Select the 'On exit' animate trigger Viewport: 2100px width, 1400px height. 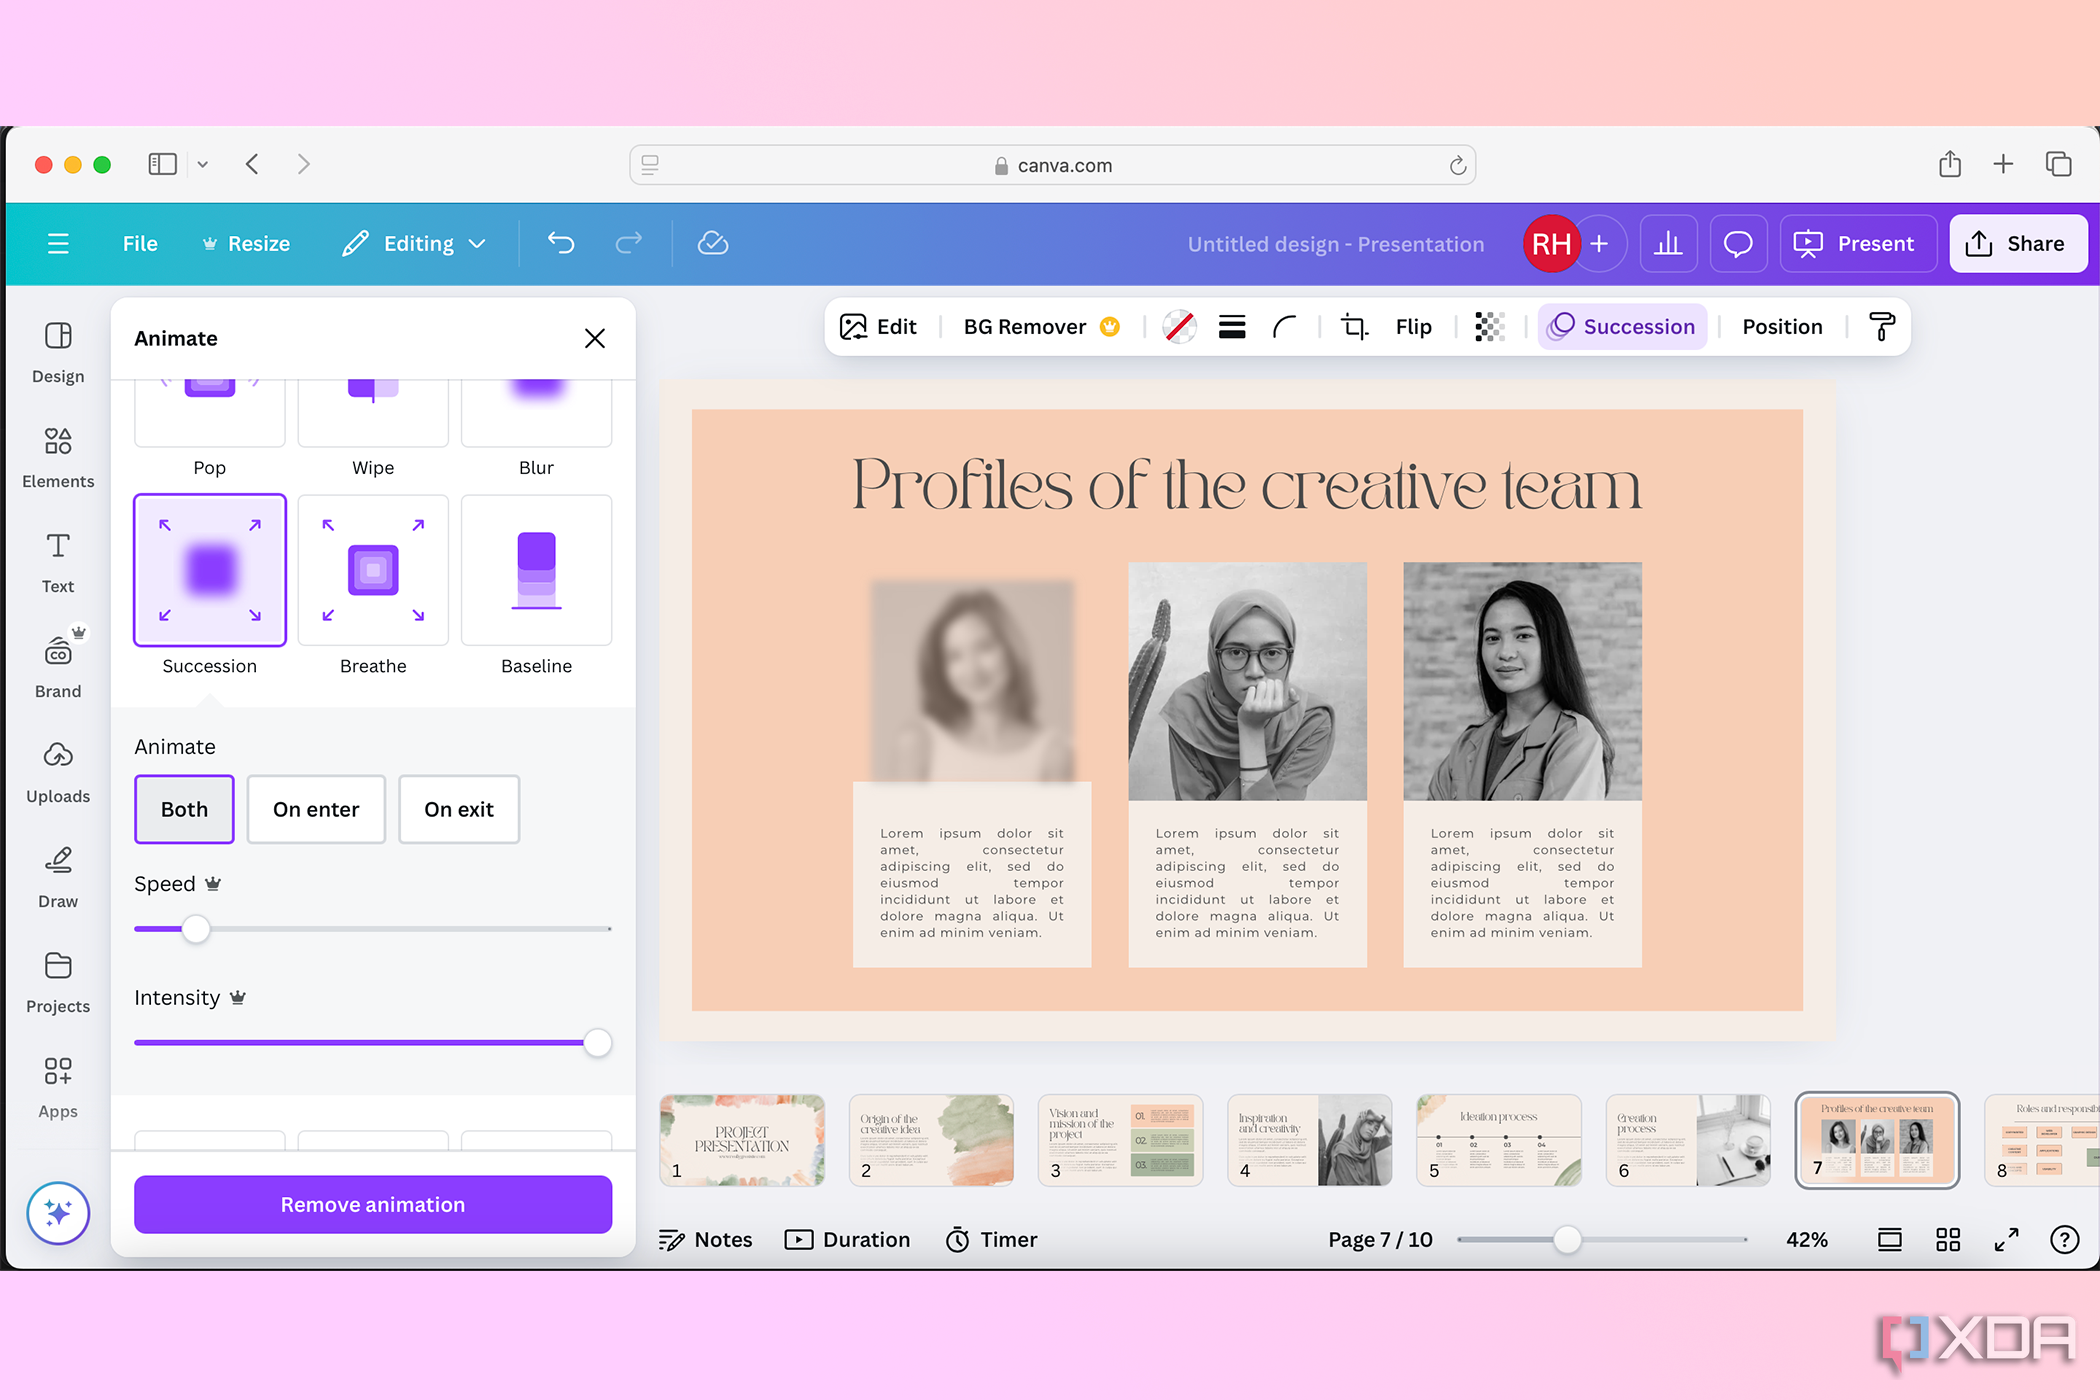click(458, 808)
